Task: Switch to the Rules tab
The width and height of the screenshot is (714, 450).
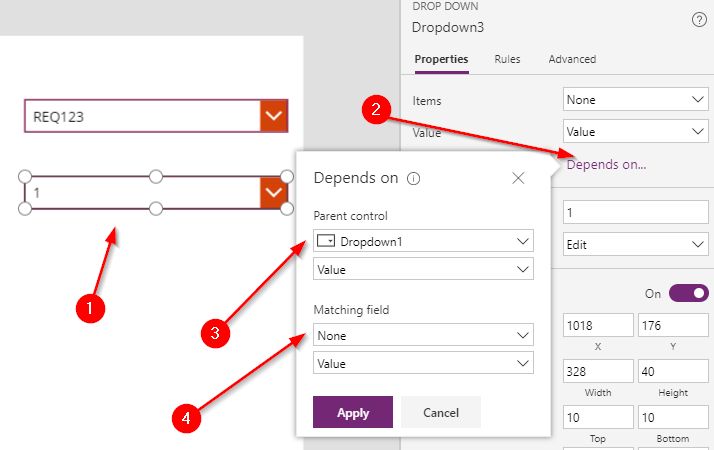Action: 507,59
